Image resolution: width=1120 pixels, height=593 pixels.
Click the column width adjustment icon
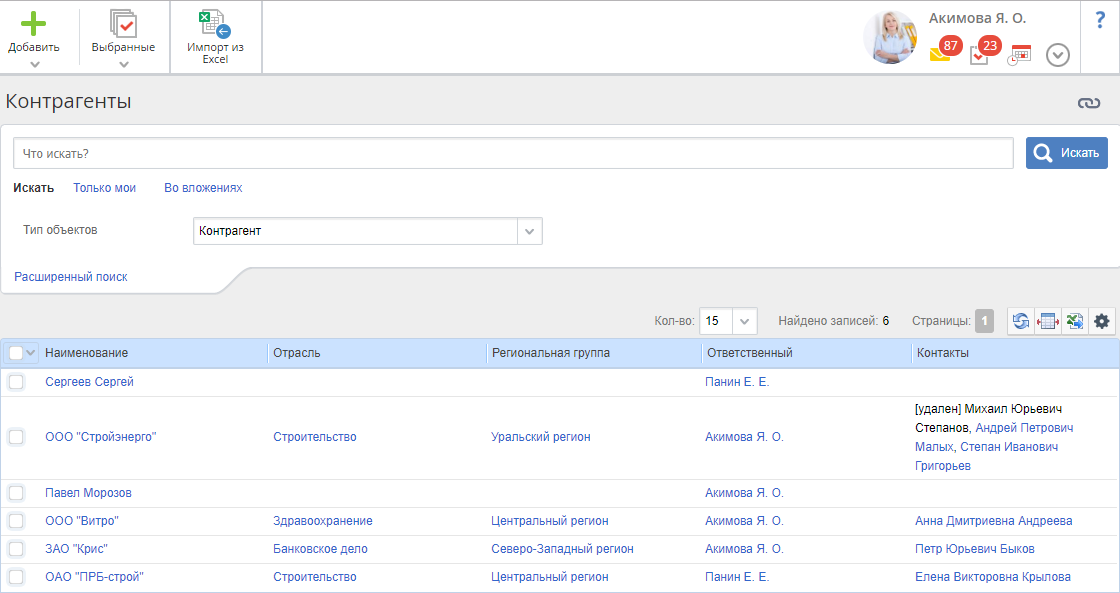pyautogui.click(x=1048, y=321)
